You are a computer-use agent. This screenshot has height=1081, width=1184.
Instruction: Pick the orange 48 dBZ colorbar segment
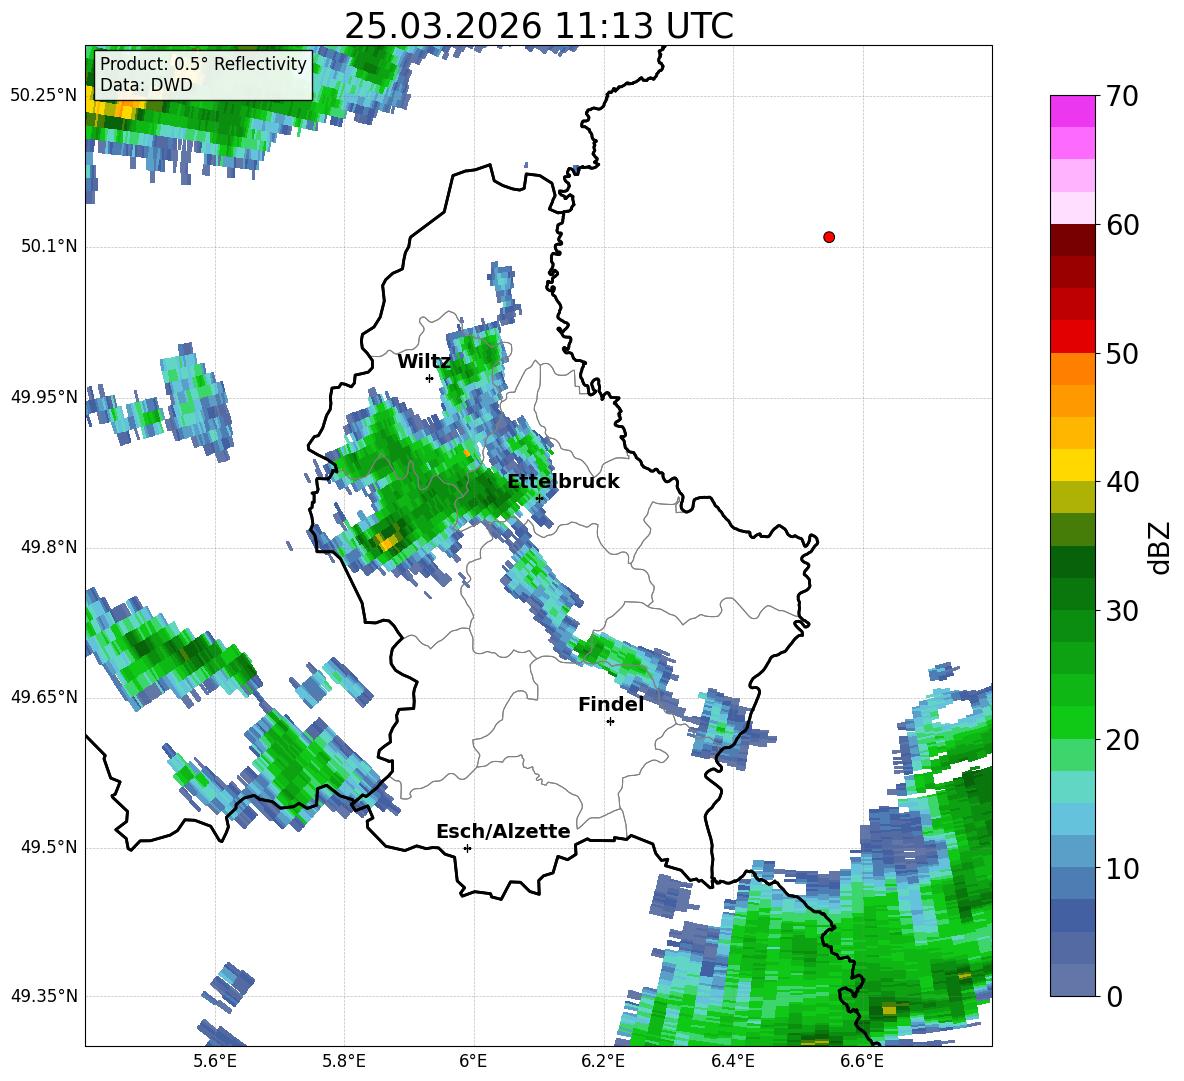point(1072,369)
